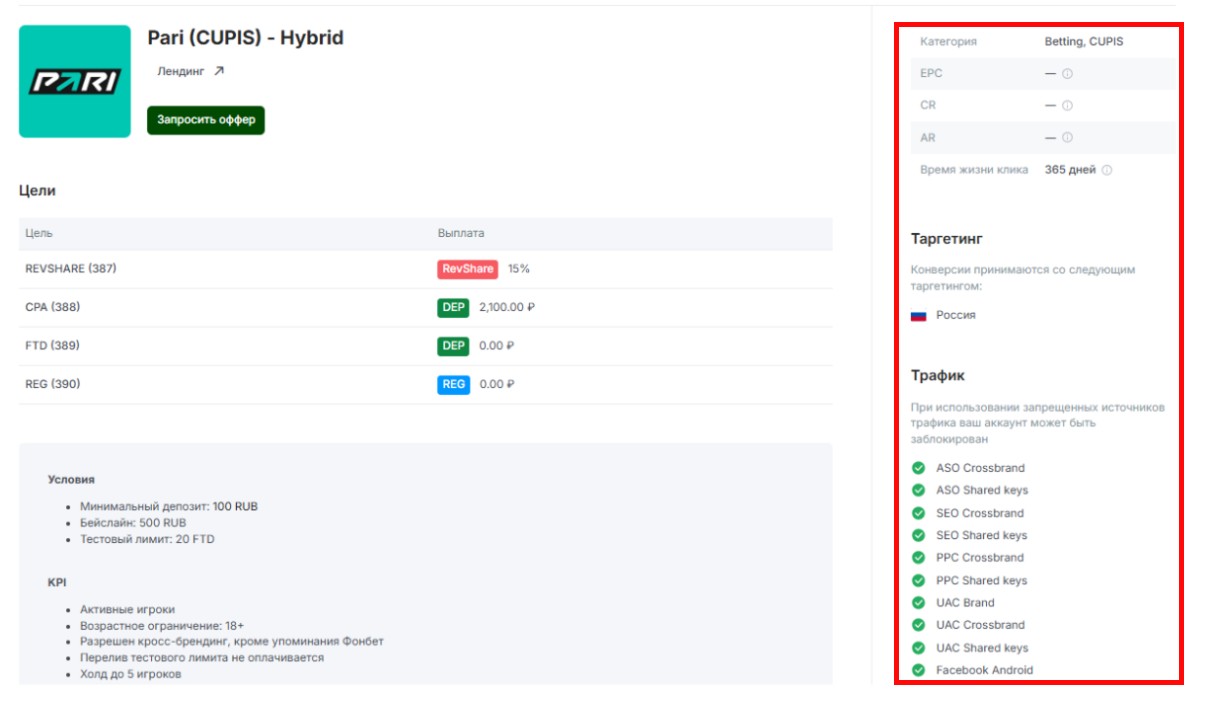Click the Трафик heading
This screenshot has width=1206, height=702.
pos(938,376)
